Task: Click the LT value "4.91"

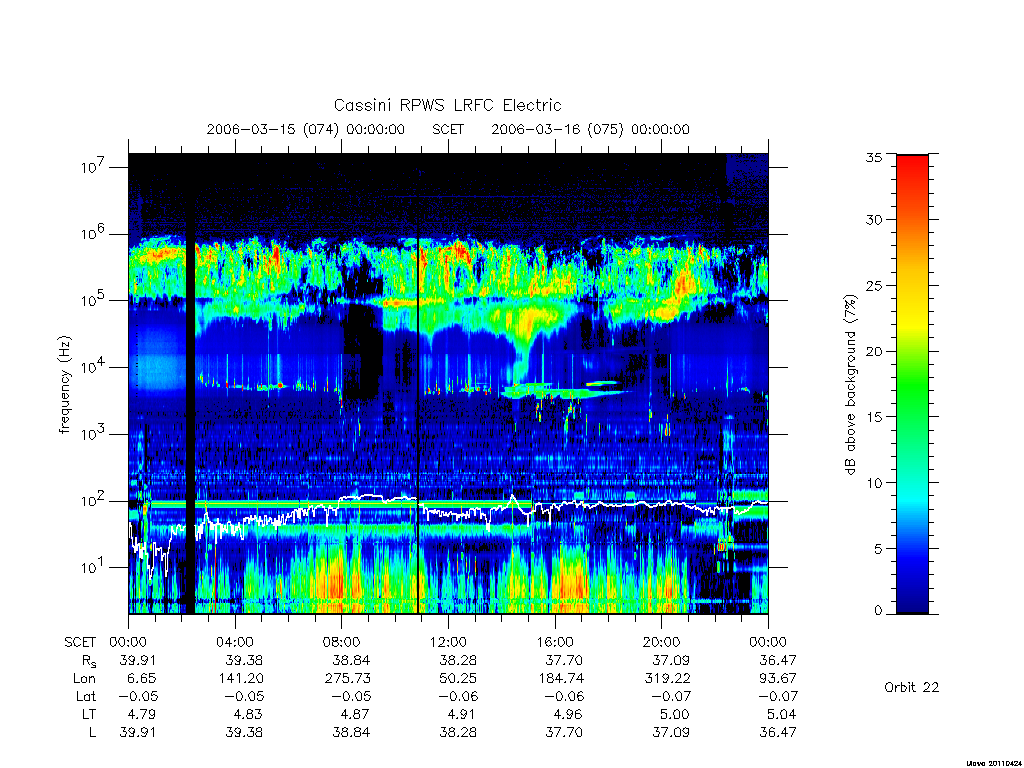Action: tap(463, 714)
